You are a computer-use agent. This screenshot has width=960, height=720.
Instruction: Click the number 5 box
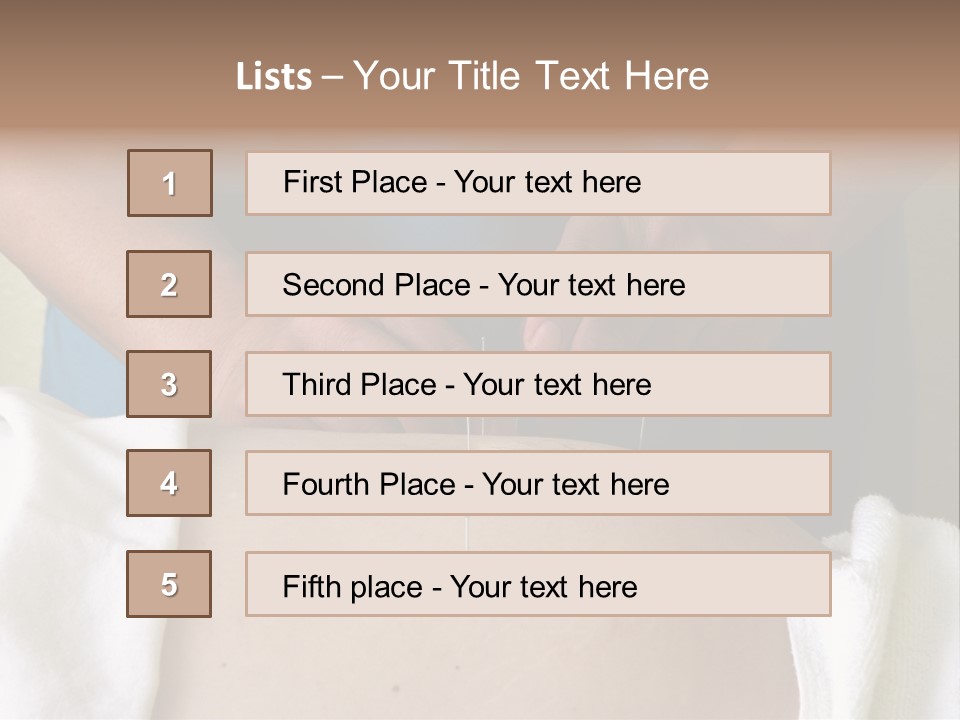(x=169, y=584)
